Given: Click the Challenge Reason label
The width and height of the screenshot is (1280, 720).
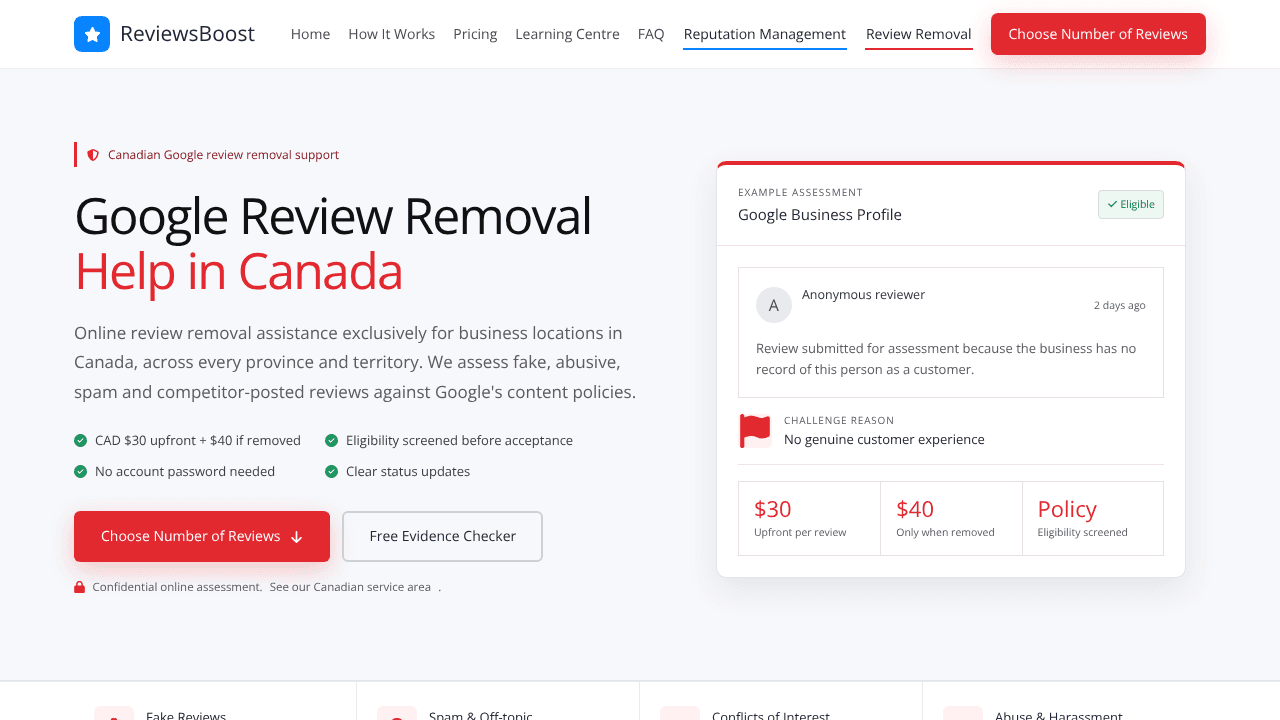Looking at the screenshot, I should [839, 421].
